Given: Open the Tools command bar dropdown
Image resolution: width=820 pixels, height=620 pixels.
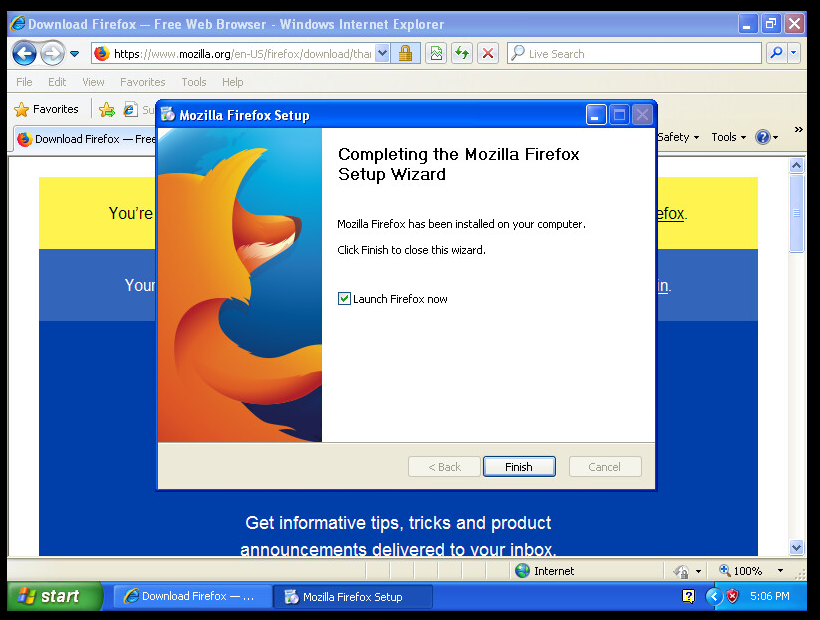Looking at the screenshot, I should [x=728, y=137].
